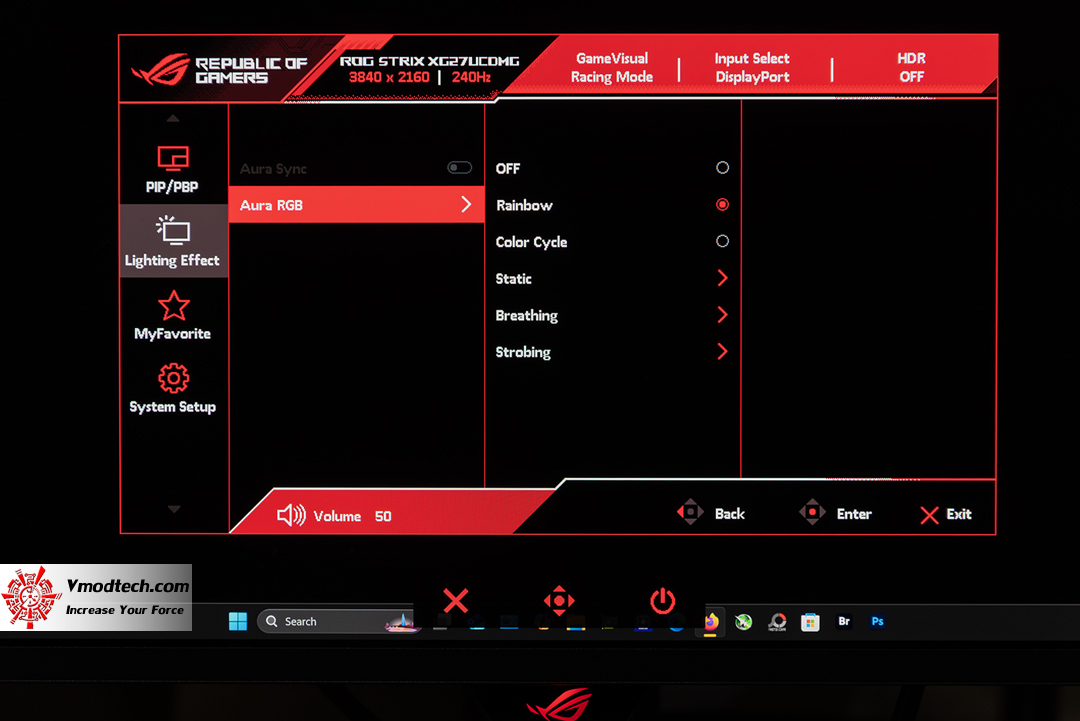
Task: Open Firefox from the taskbar
Action: coord(710,622)
